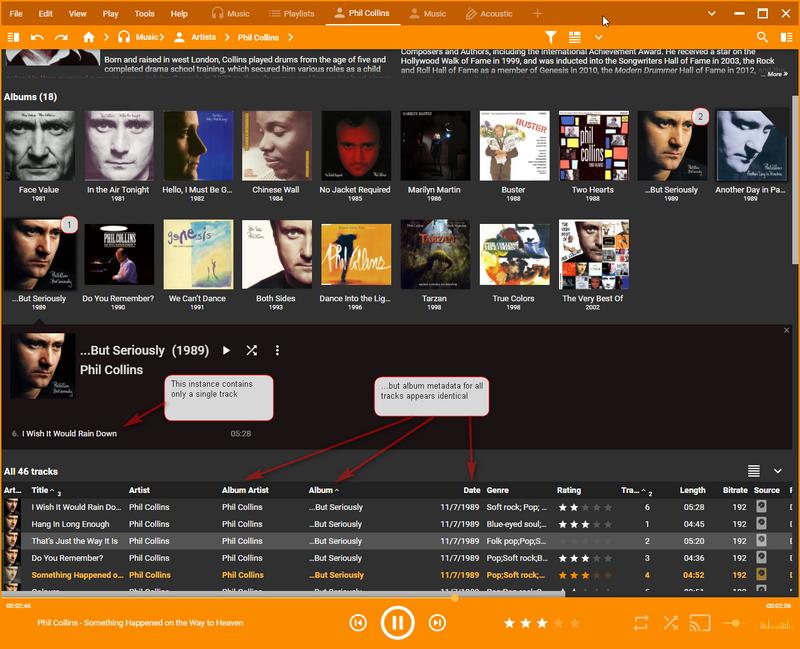The image size is (800, 649).
Task: Pause the currently playing song
Action: click(x=397, y=623)
